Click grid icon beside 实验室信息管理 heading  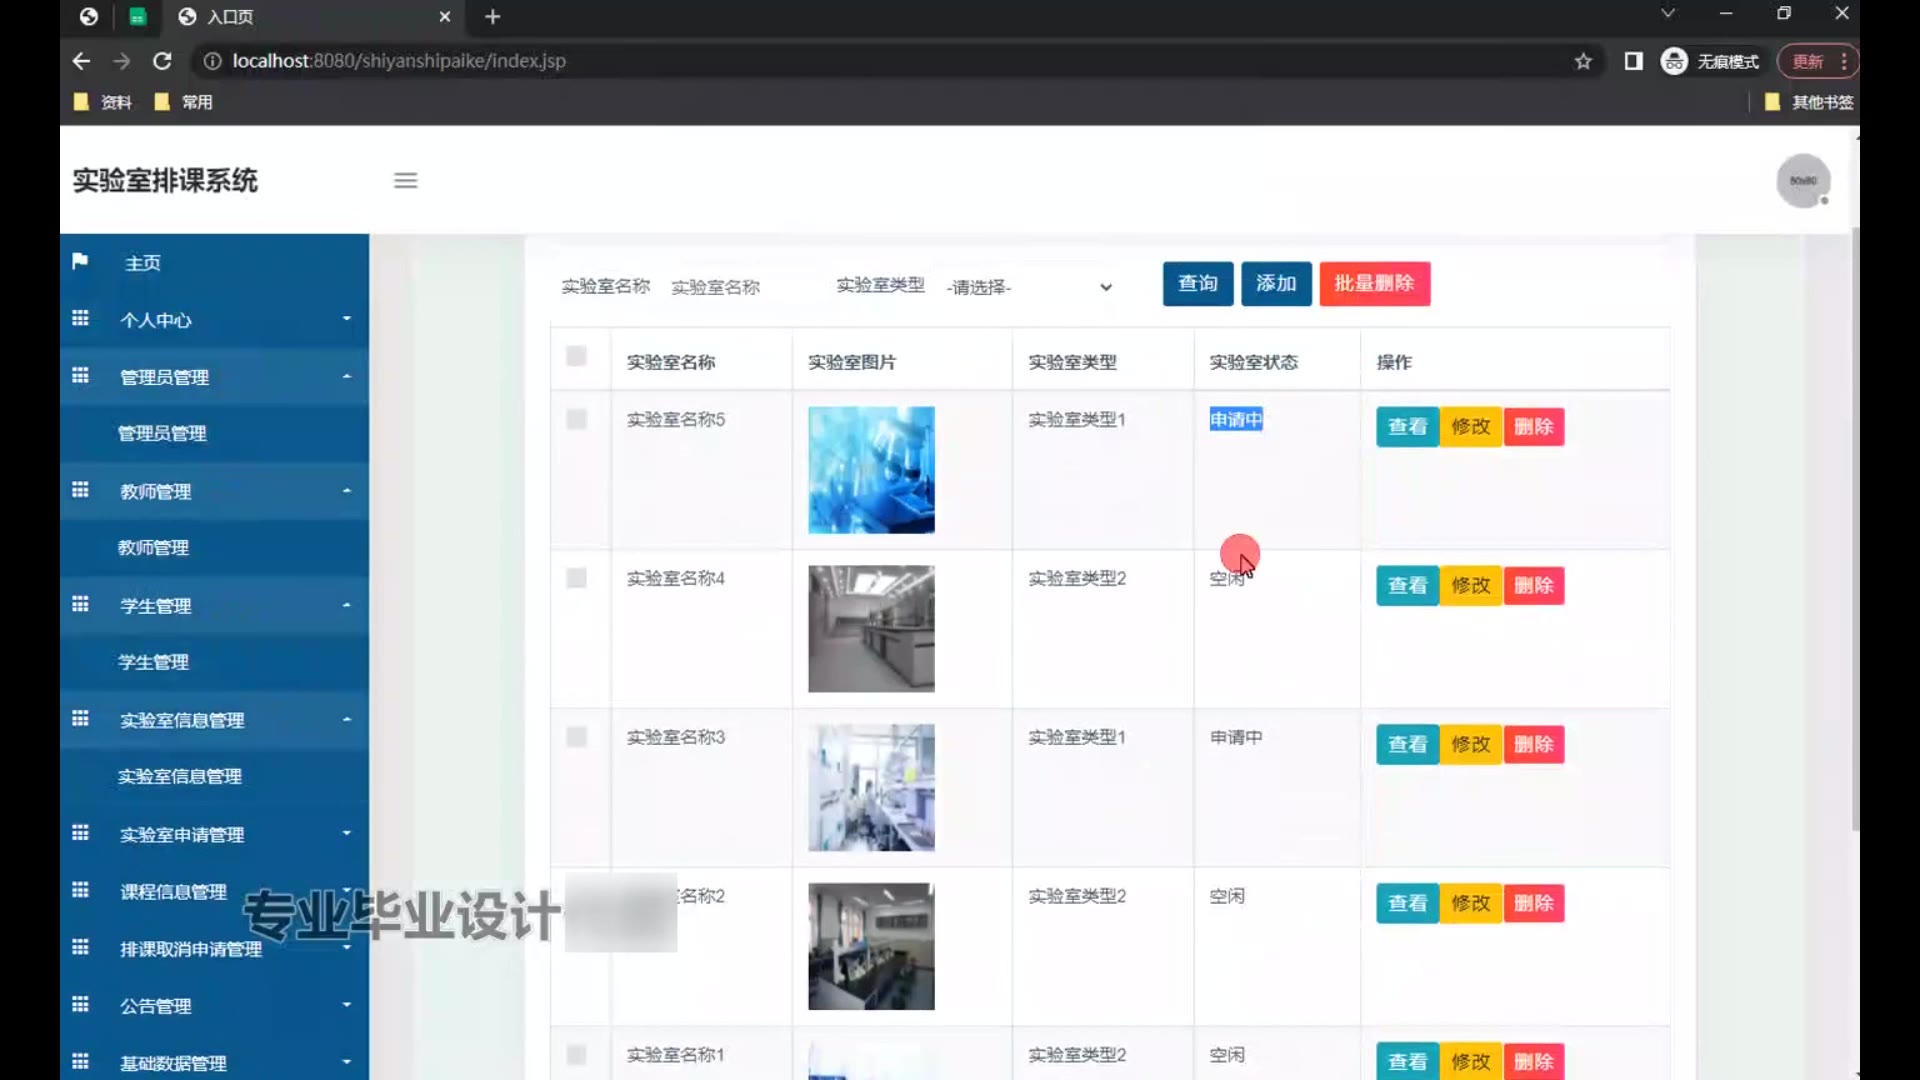pyautogui.click(x=80, y=718)
